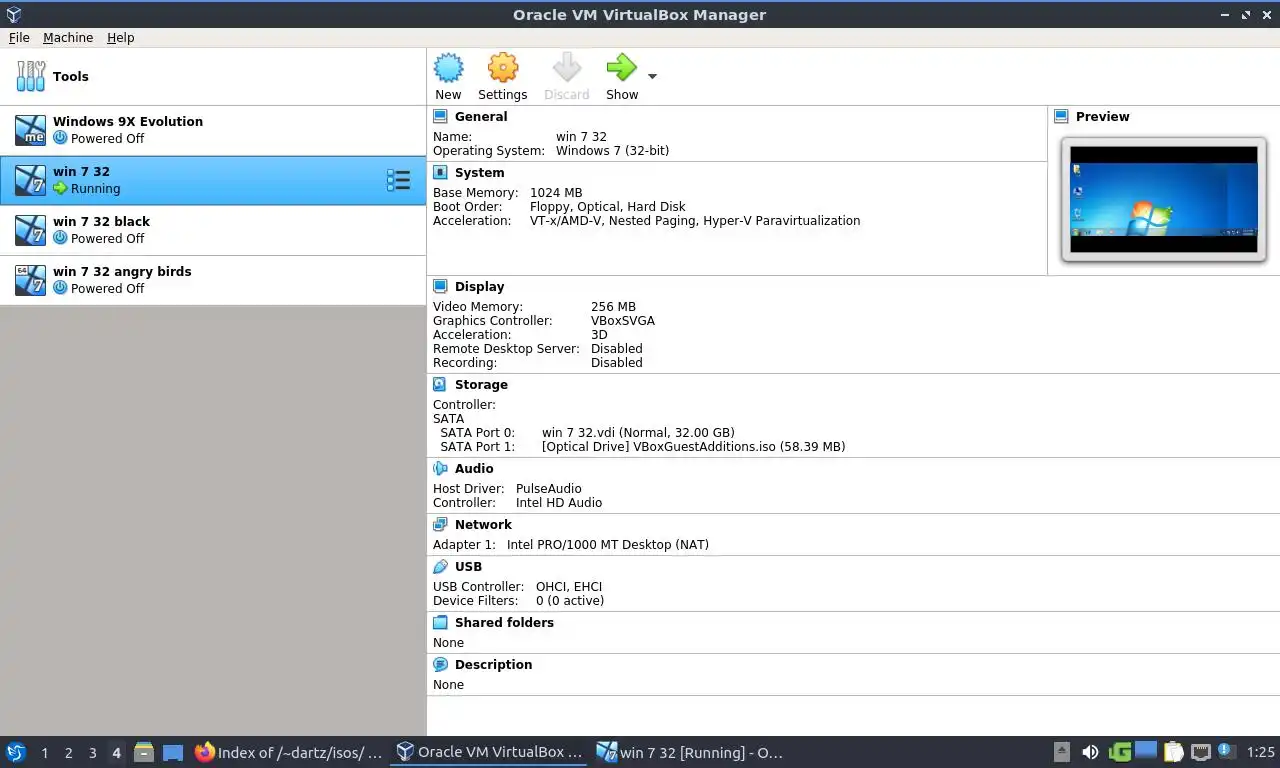Screen dimensions: 1280x768
Task: Select the win 7 32 angry birds VM
Action: (x=213, y=280)
